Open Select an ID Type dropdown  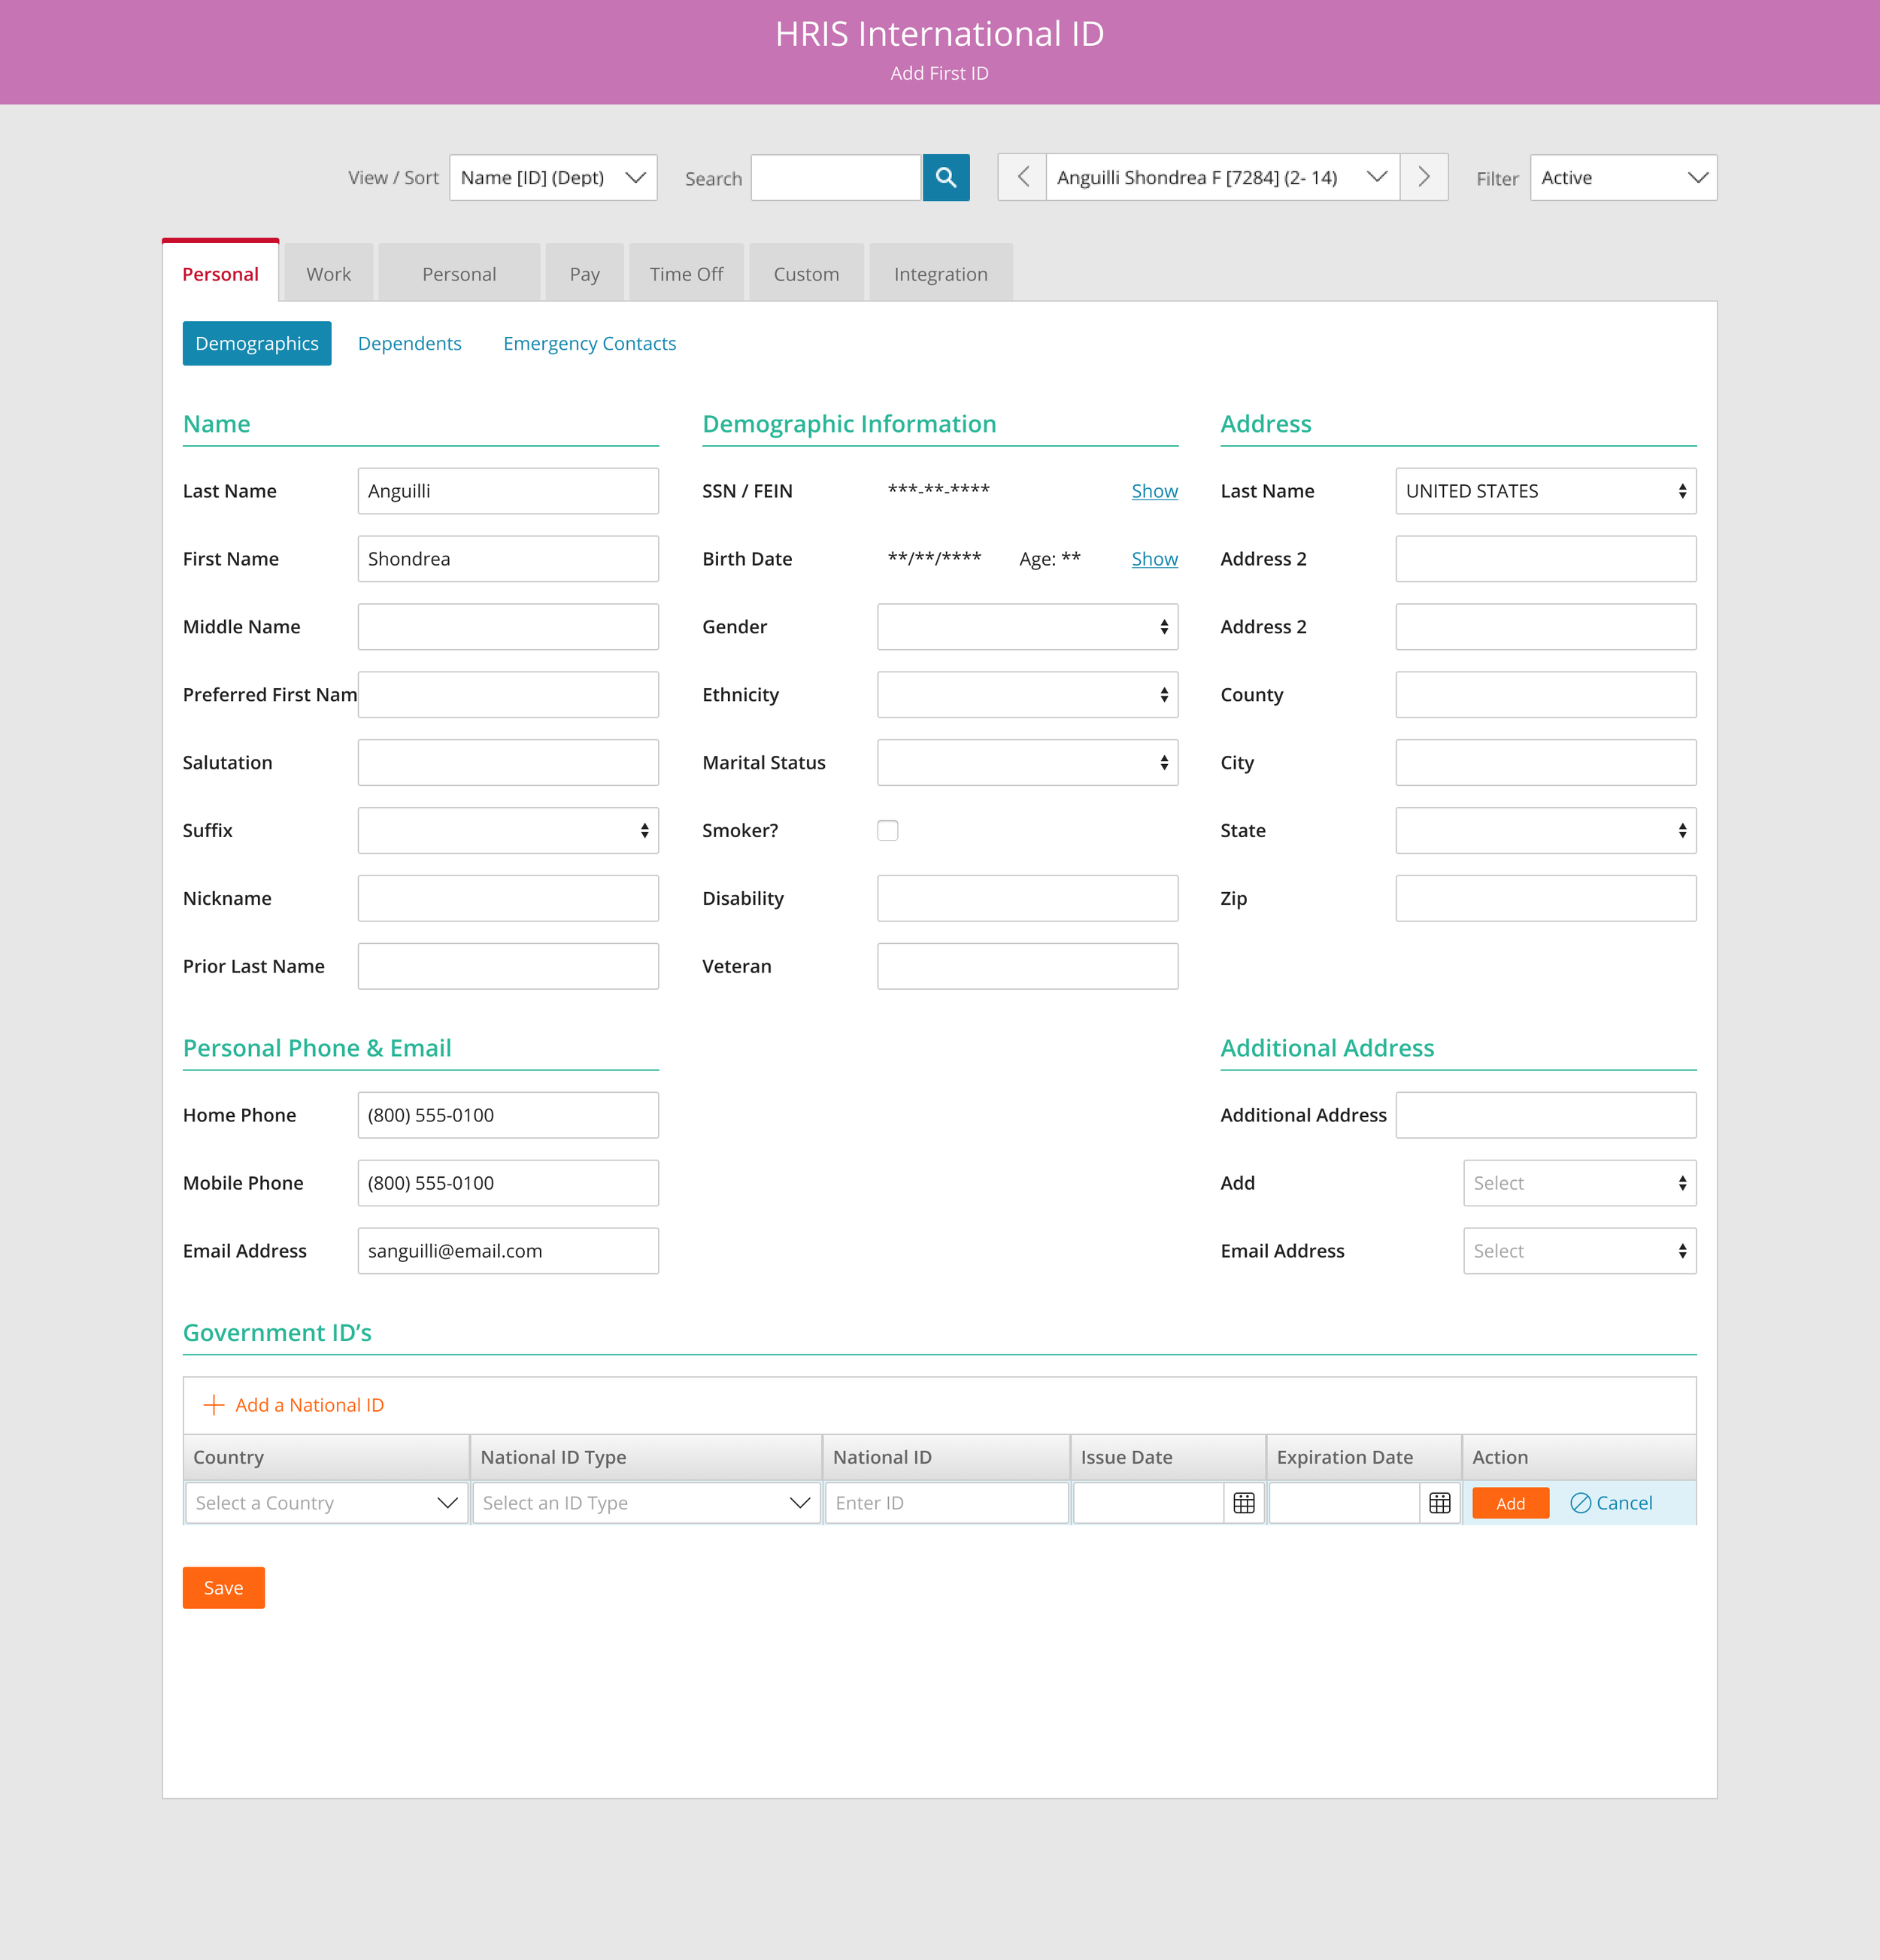(x=646, y=1503)
